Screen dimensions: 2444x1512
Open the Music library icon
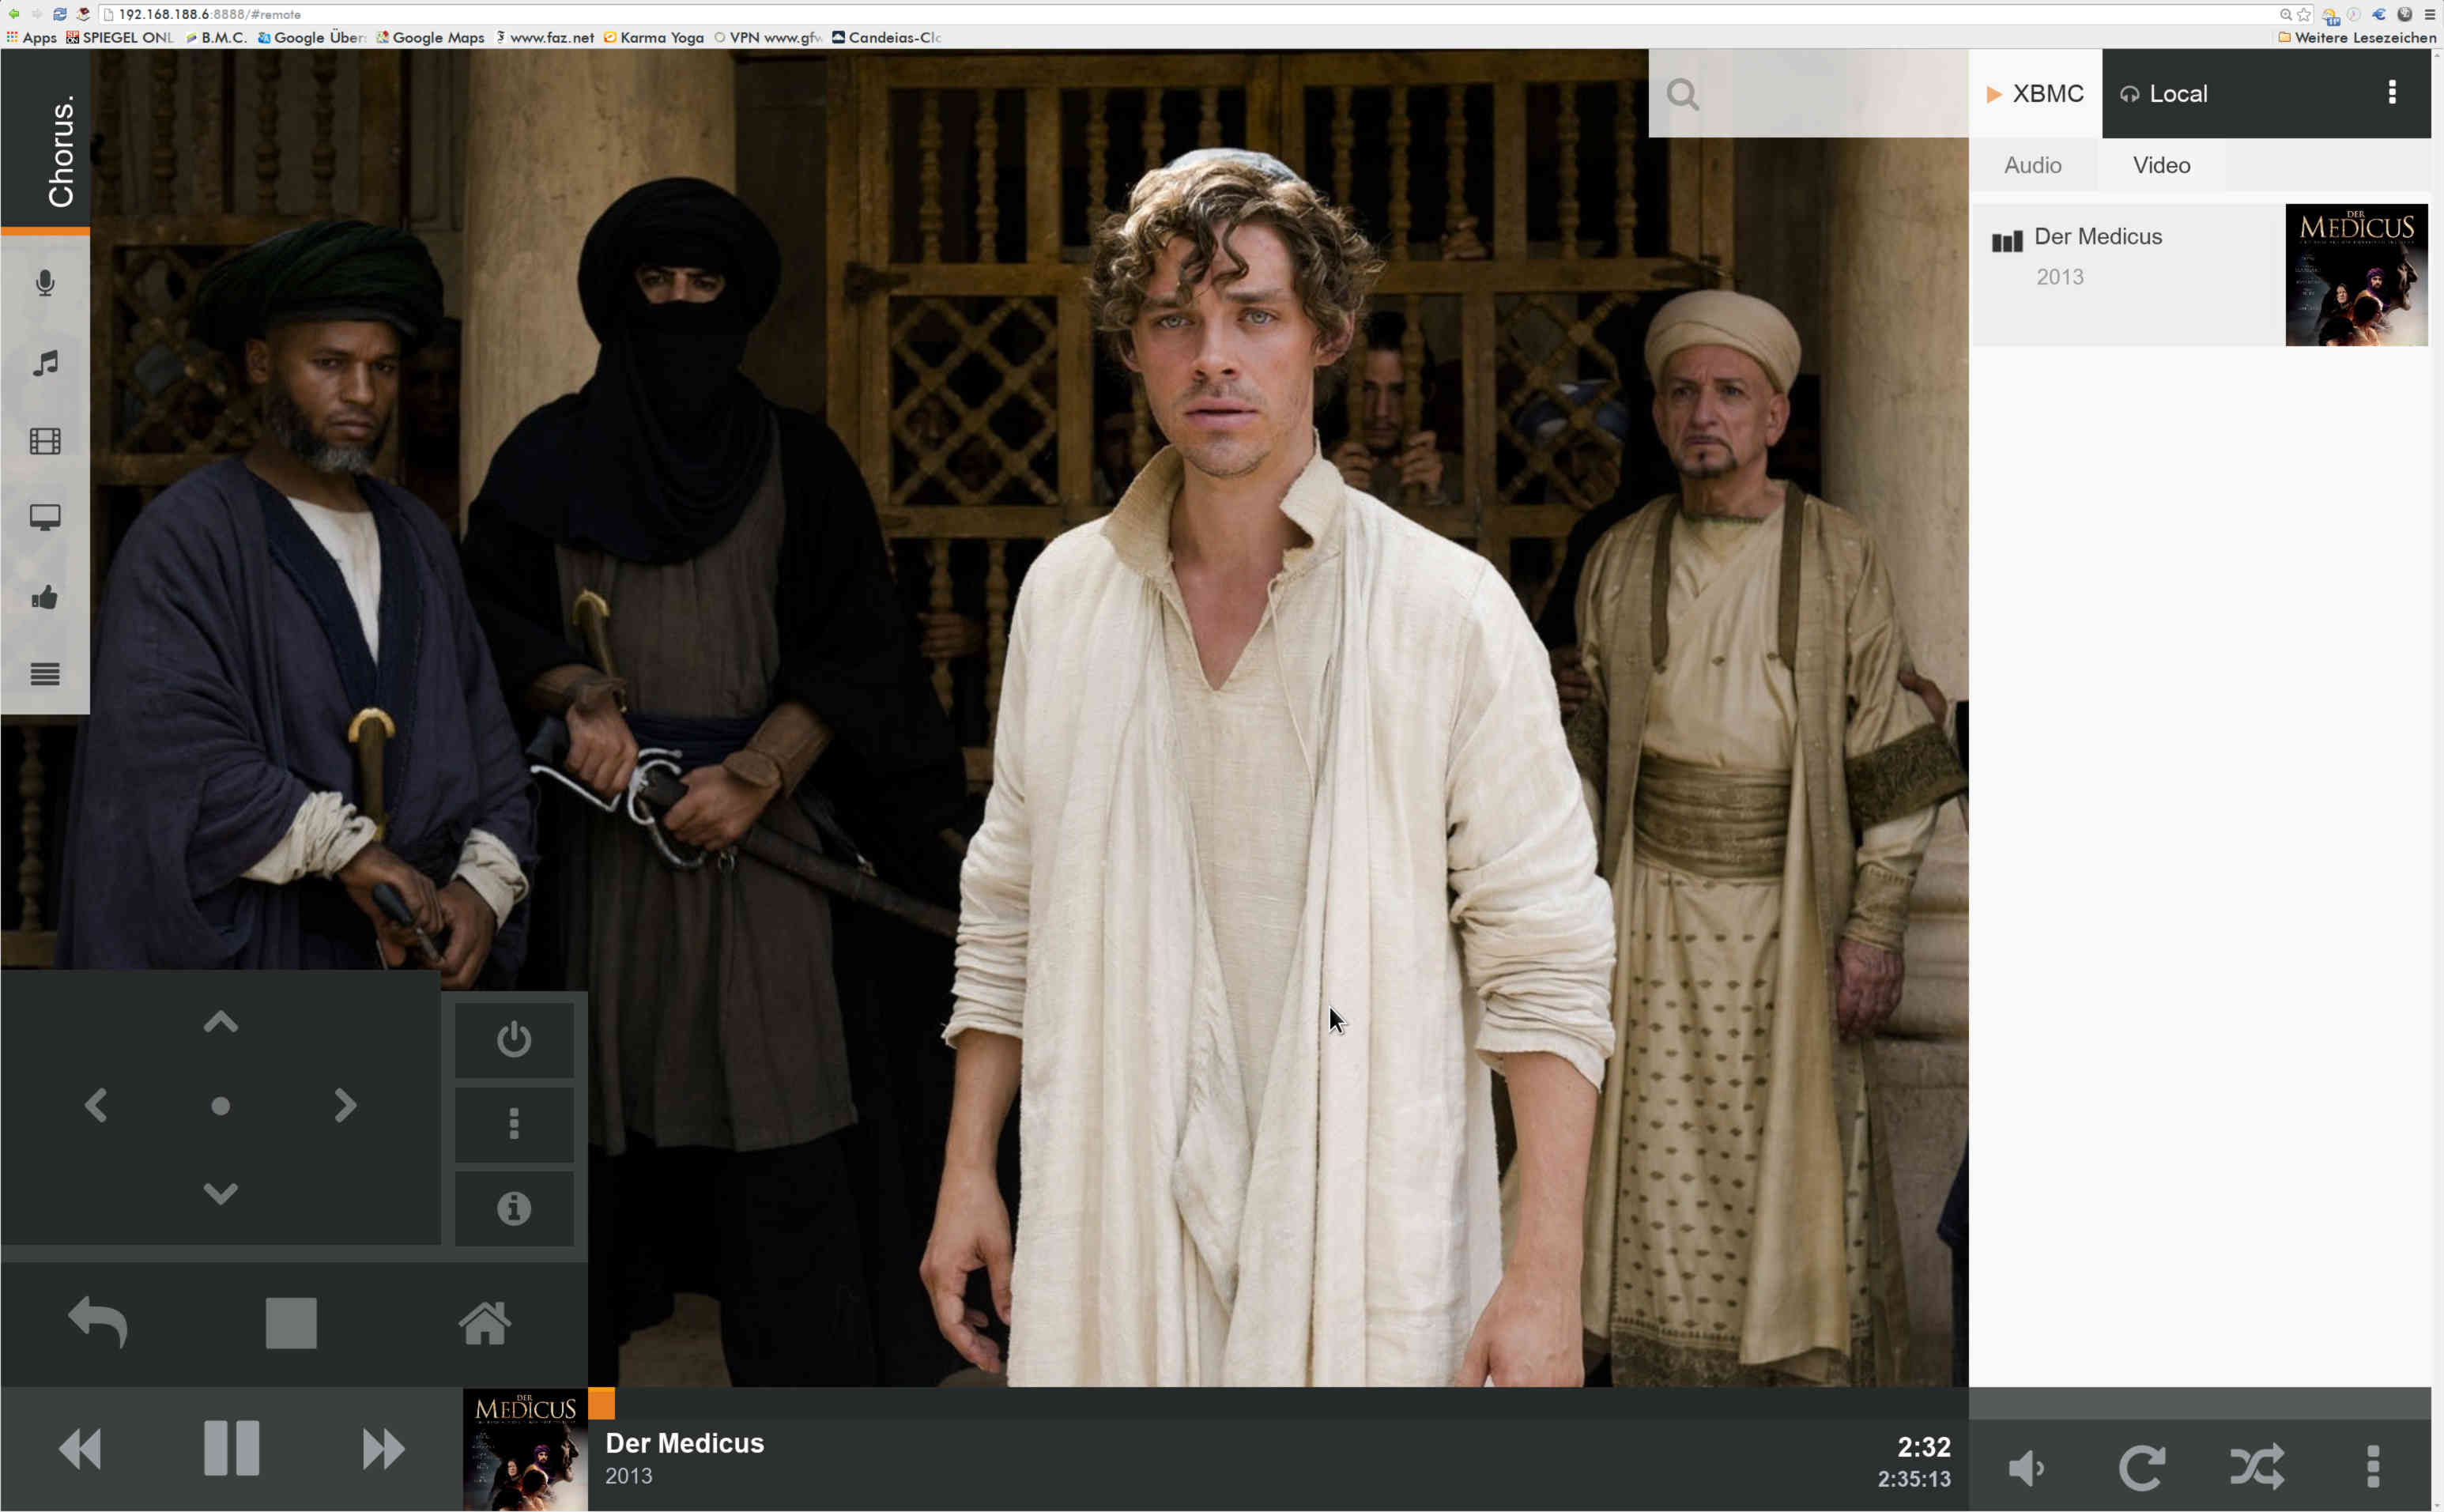[45, 363]
